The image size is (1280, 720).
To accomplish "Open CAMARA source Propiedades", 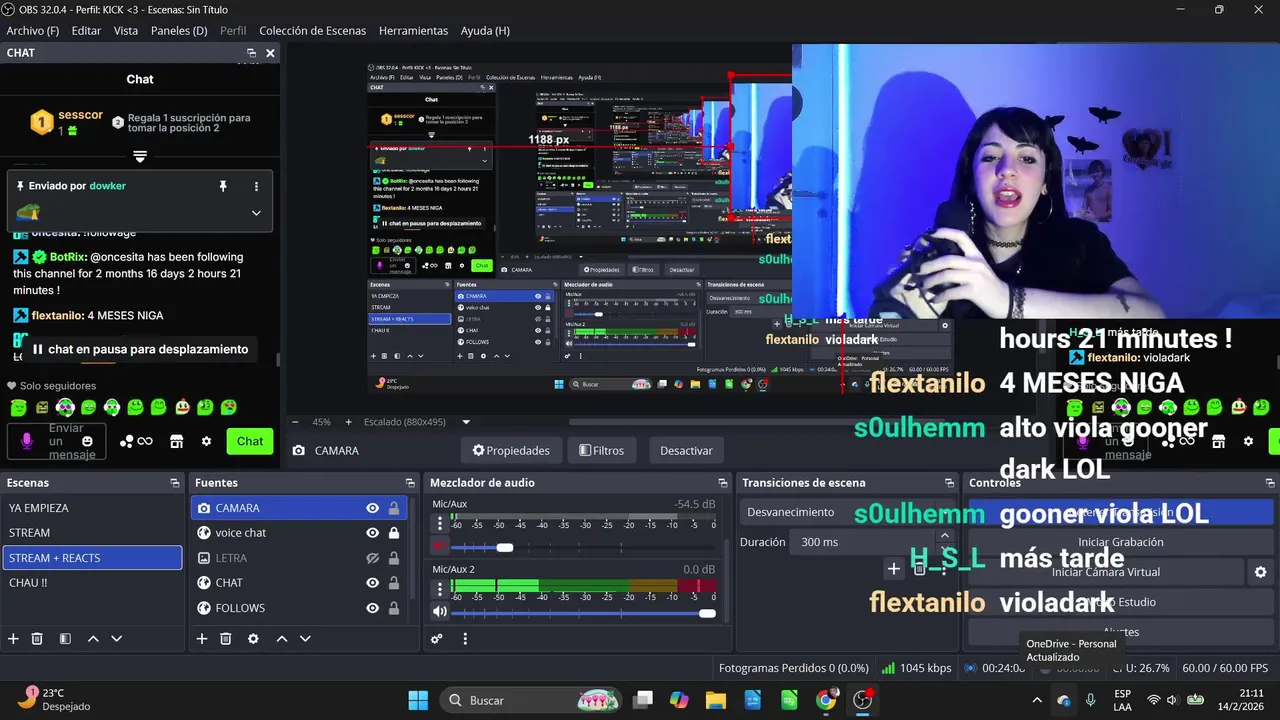I will coord(511,451).
